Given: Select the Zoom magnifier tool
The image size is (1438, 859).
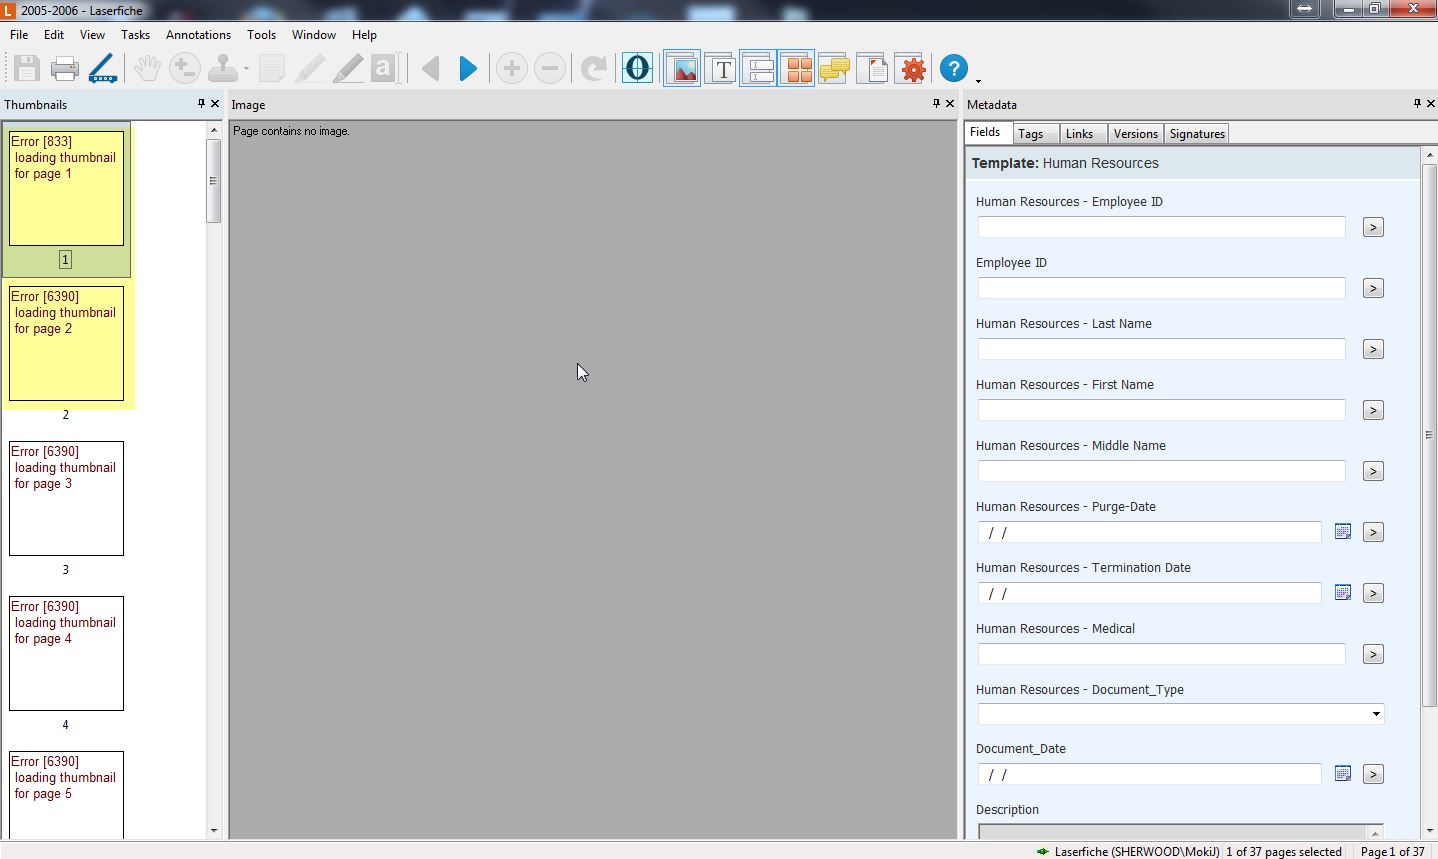Looking at the screenshot, I should [x=184, y=68].
